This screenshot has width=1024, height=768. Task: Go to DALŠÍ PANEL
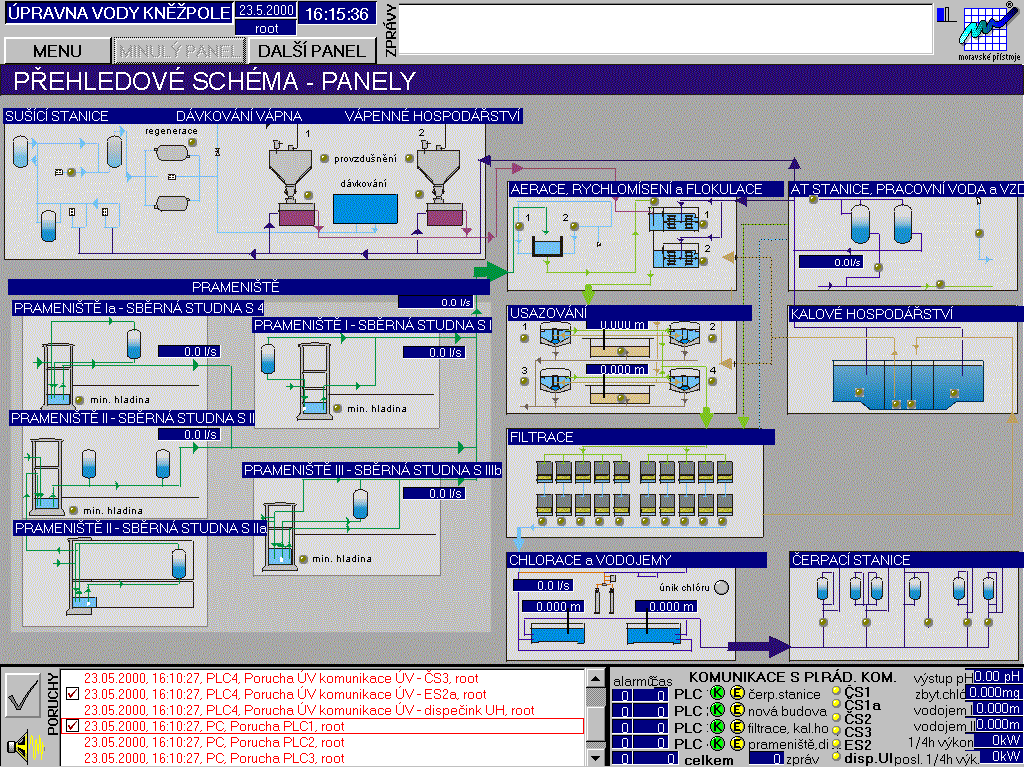point(311,51)
